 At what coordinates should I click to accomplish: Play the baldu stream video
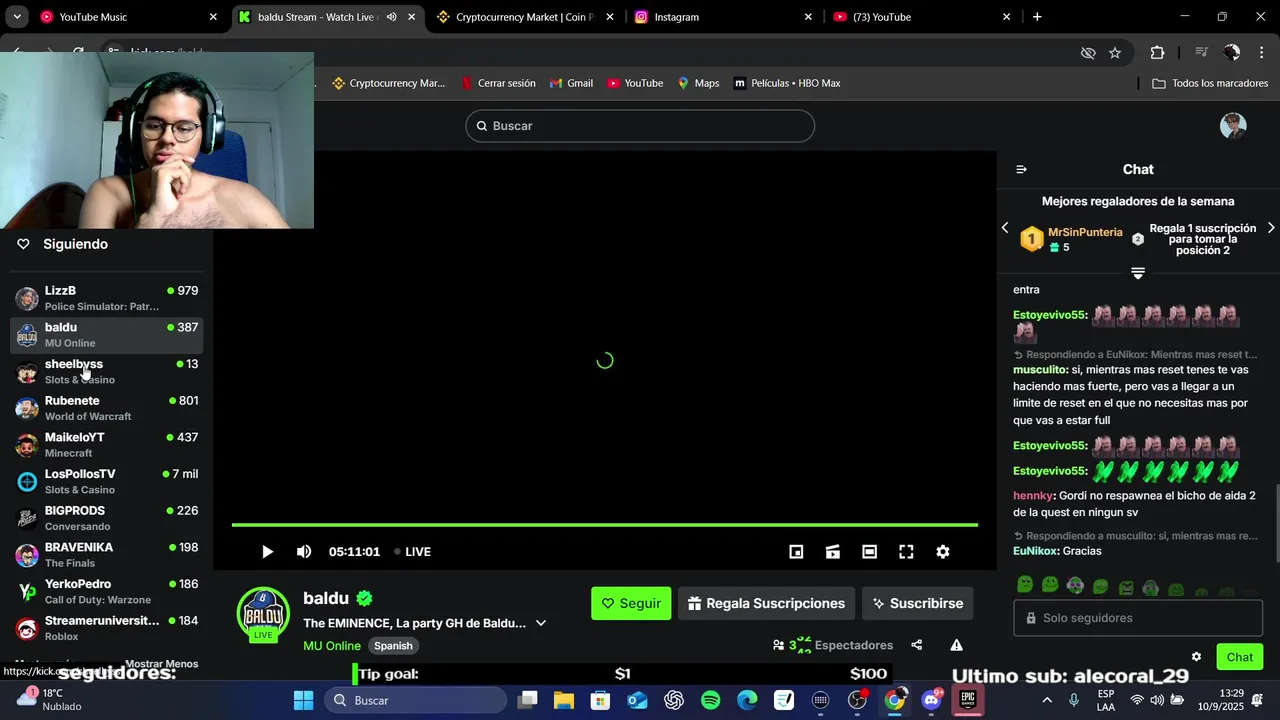pos(267,552)
